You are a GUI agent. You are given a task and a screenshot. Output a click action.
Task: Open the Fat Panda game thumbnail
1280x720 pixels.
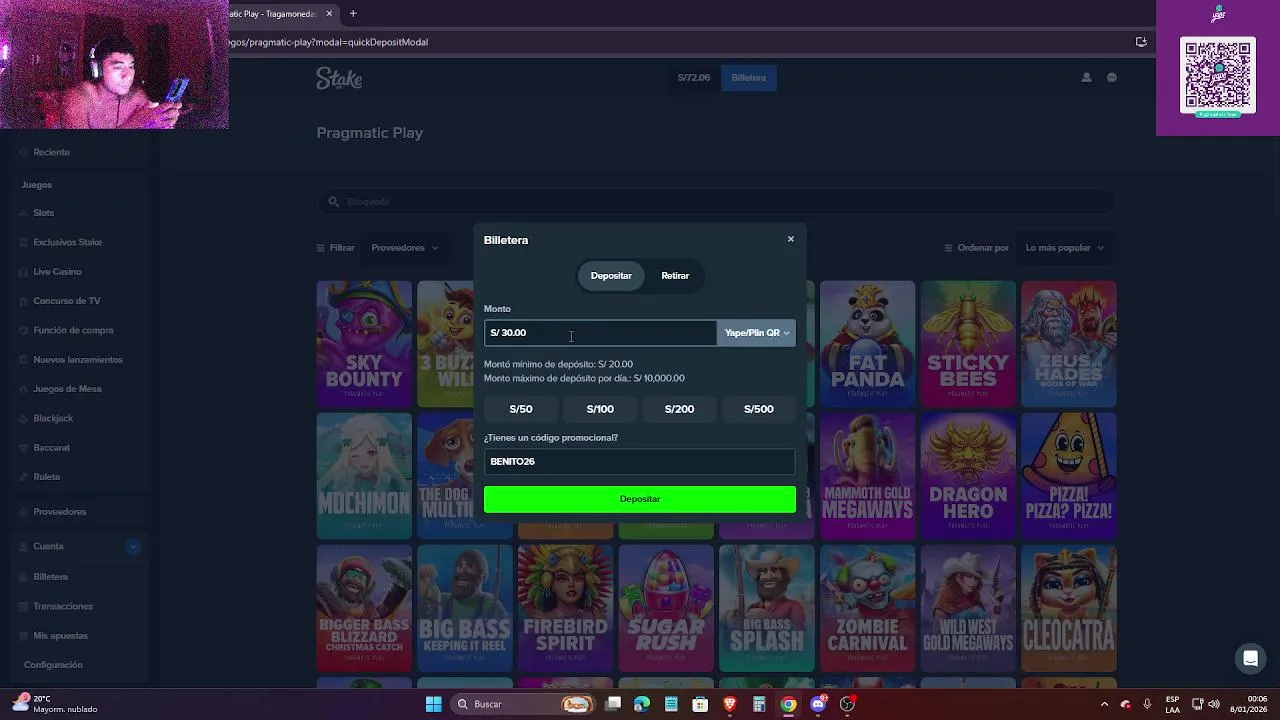click(x=867, y=344)
